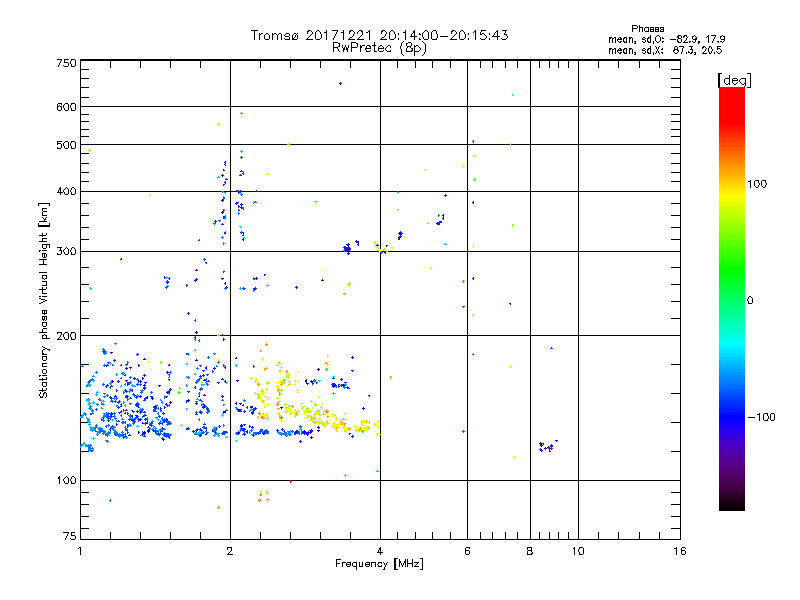
Task: Click the '300' height axis tick label
Action: pos(66,251)
